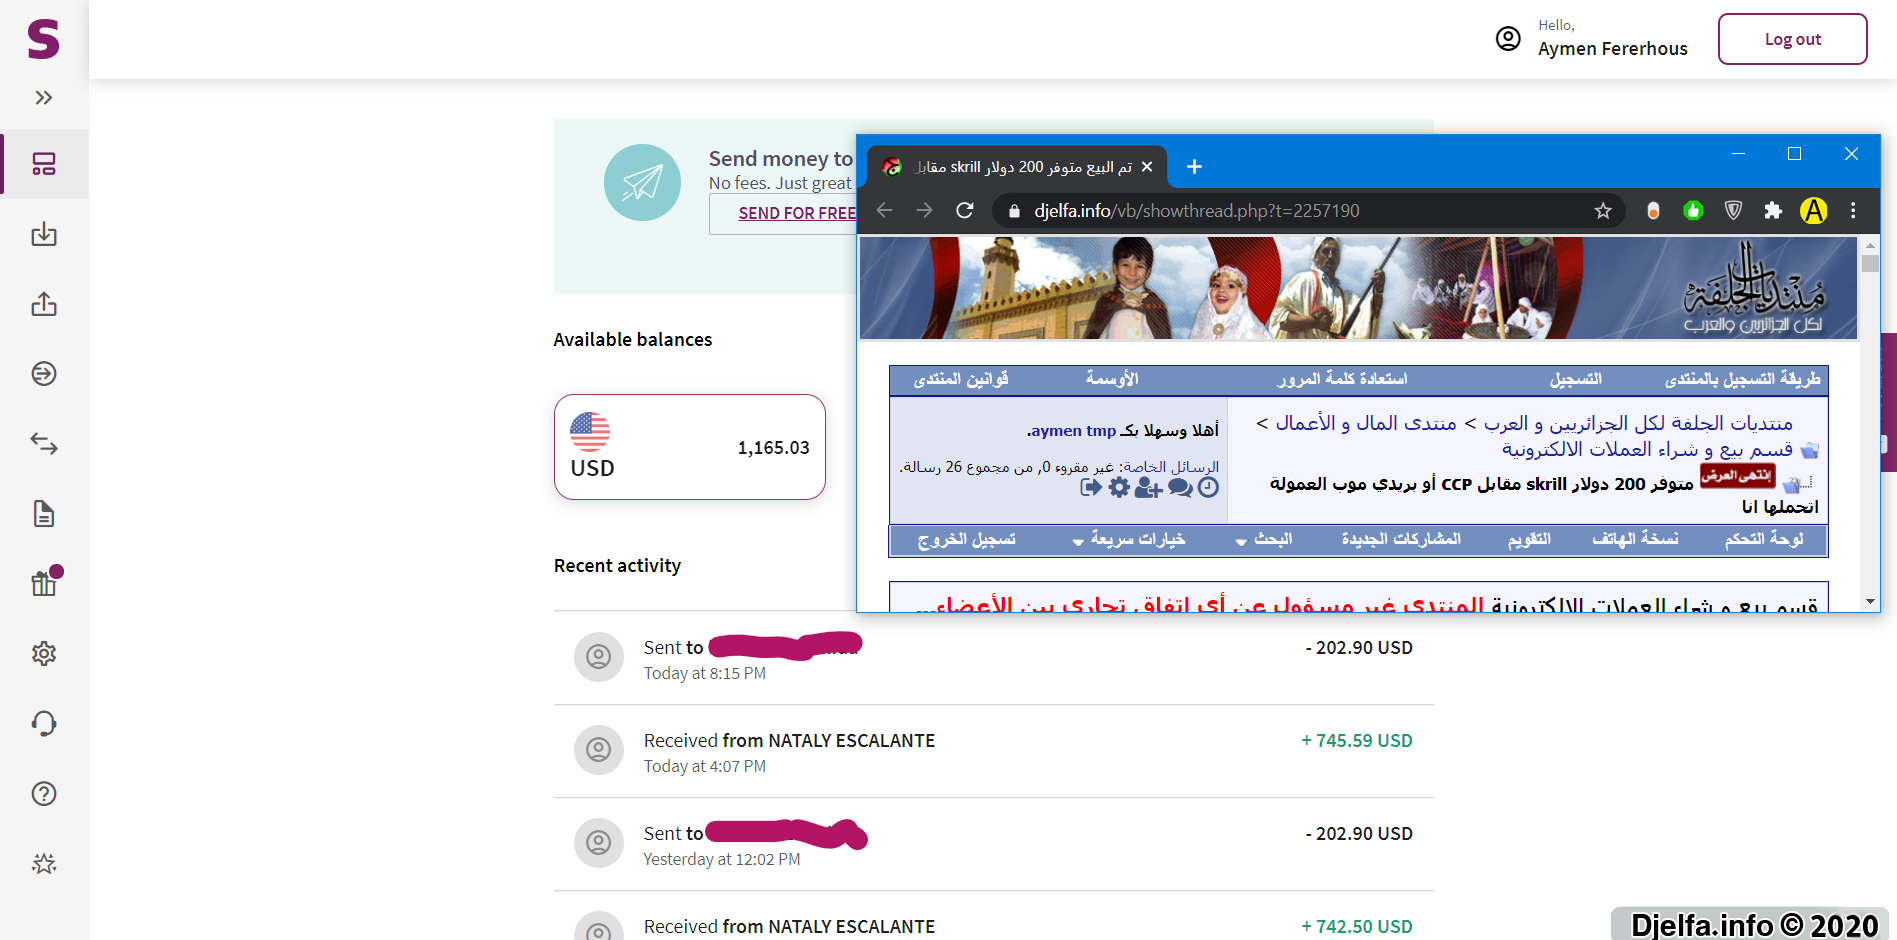Open the Deposit icon in sidebar
Screen dimensions: 1897x940
coord(44,234)
